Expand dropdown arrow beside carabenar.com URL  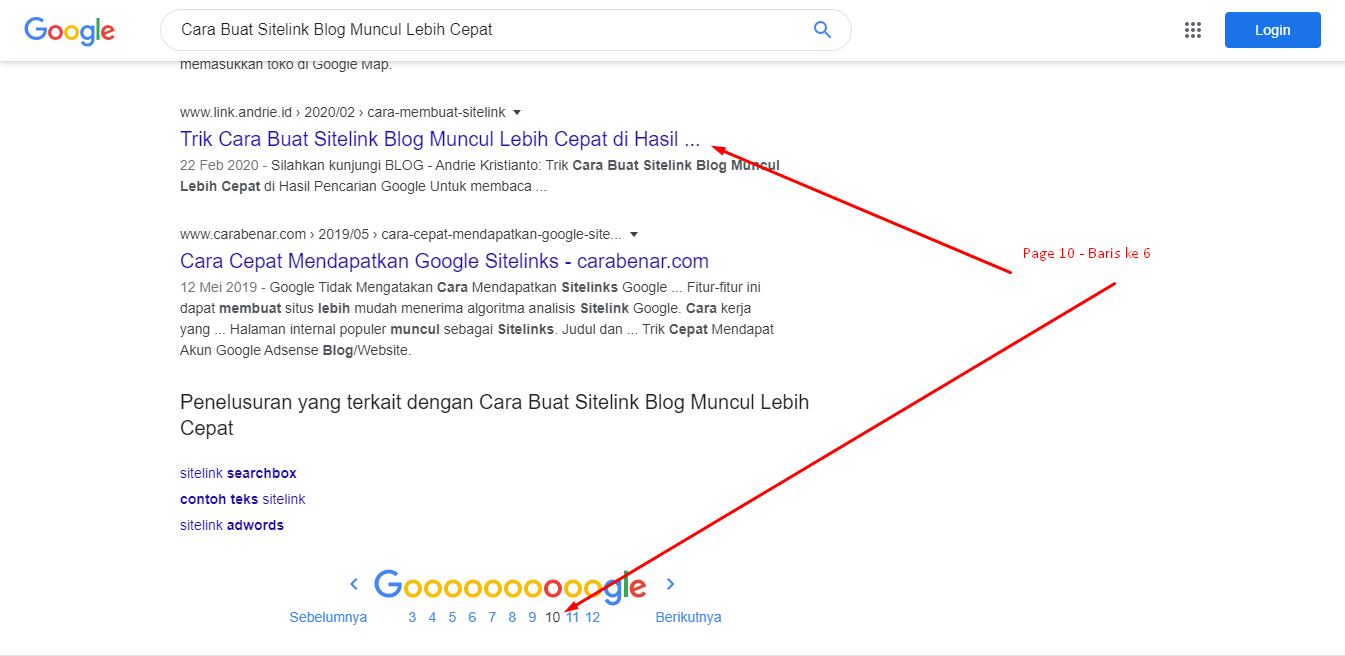click(x=633, y=235)
